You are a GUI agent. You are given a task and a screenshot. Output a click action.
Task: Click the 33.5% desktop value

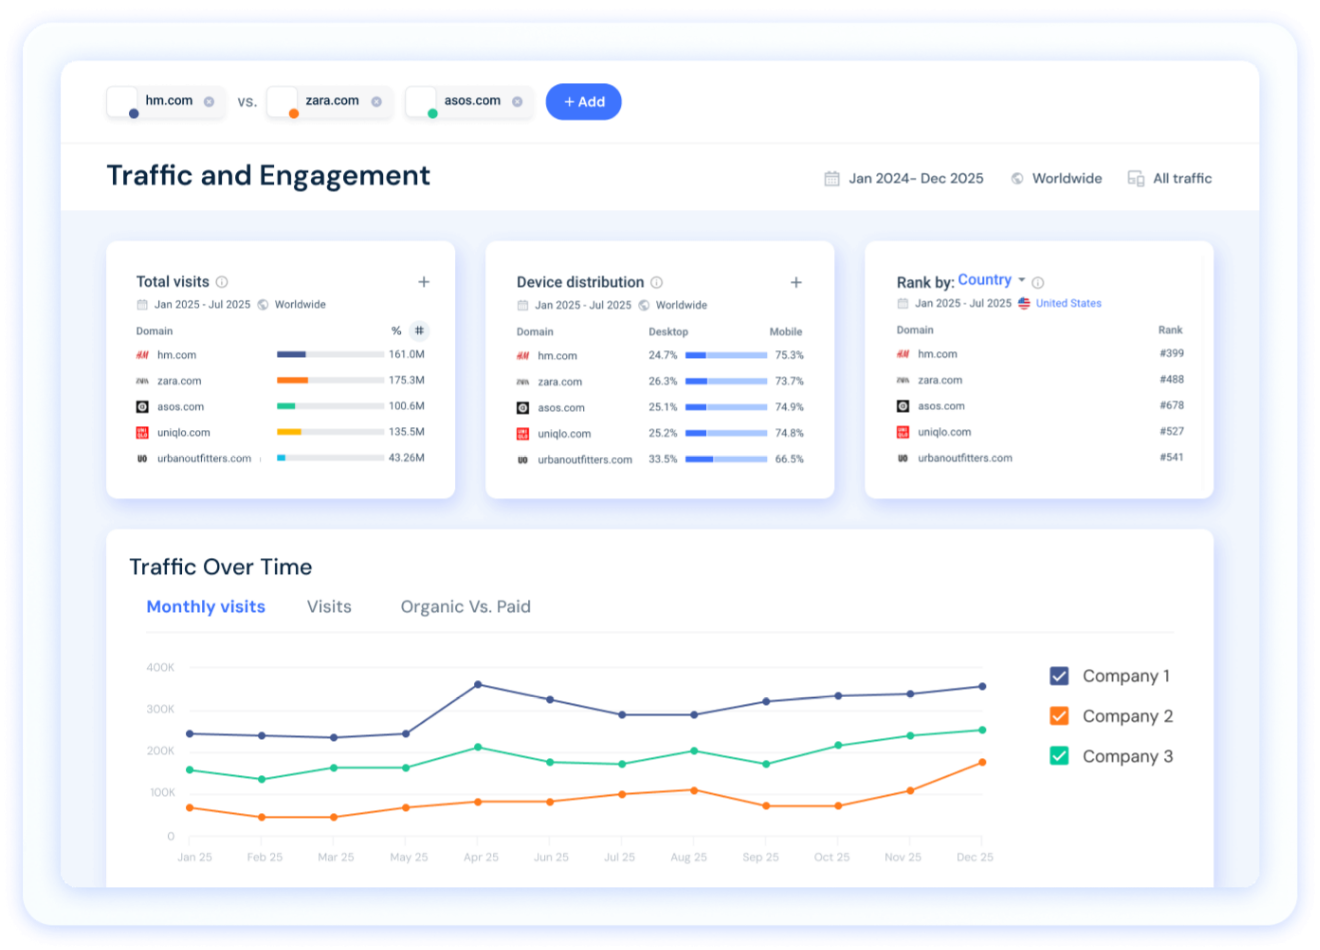pyautogui.click(x=663, y=460)
